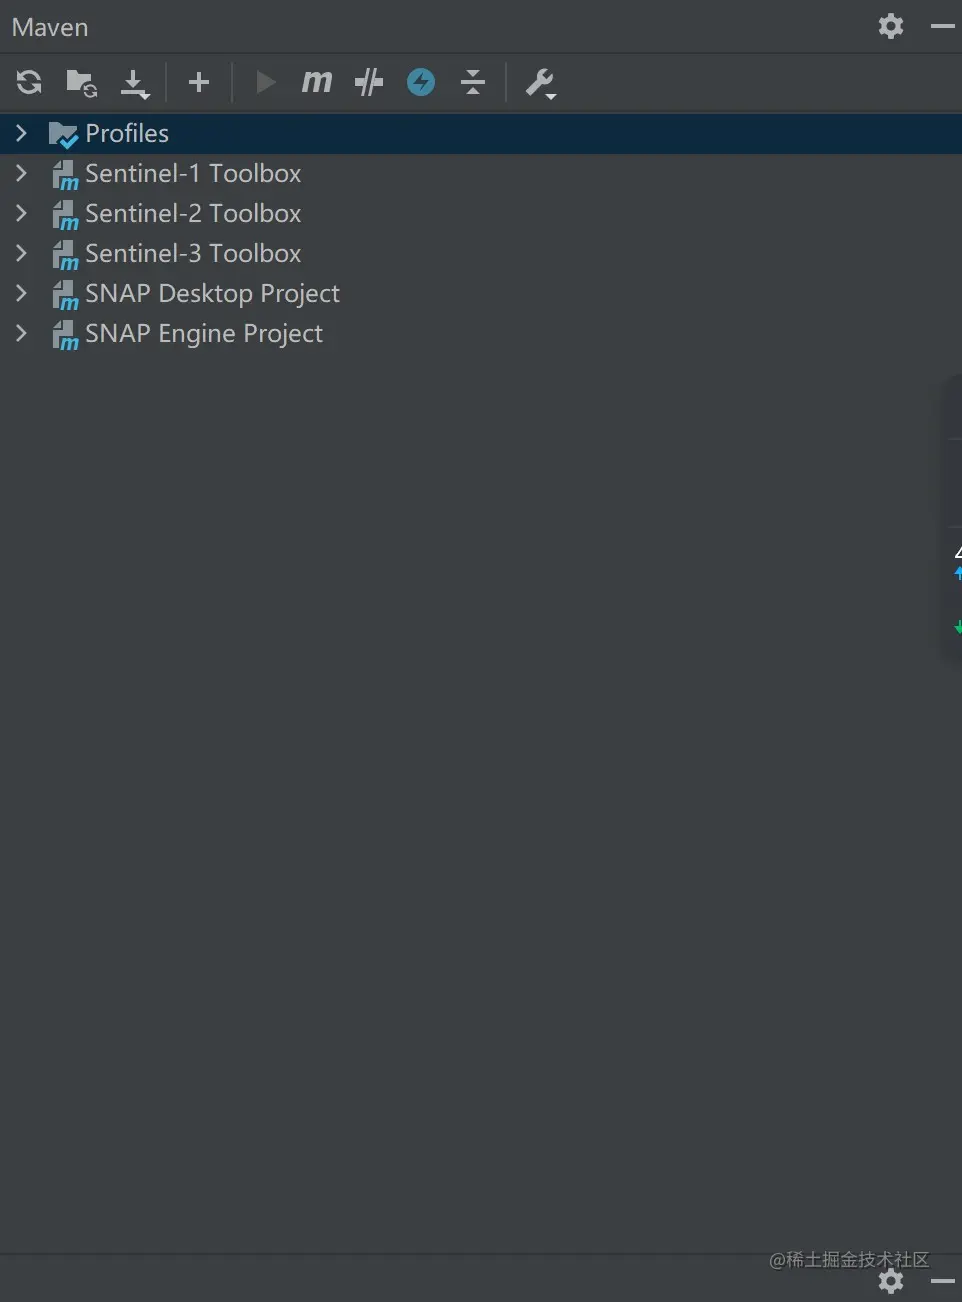
Task: Generate sources and update folders icon
Action: (x=81, y=83)
